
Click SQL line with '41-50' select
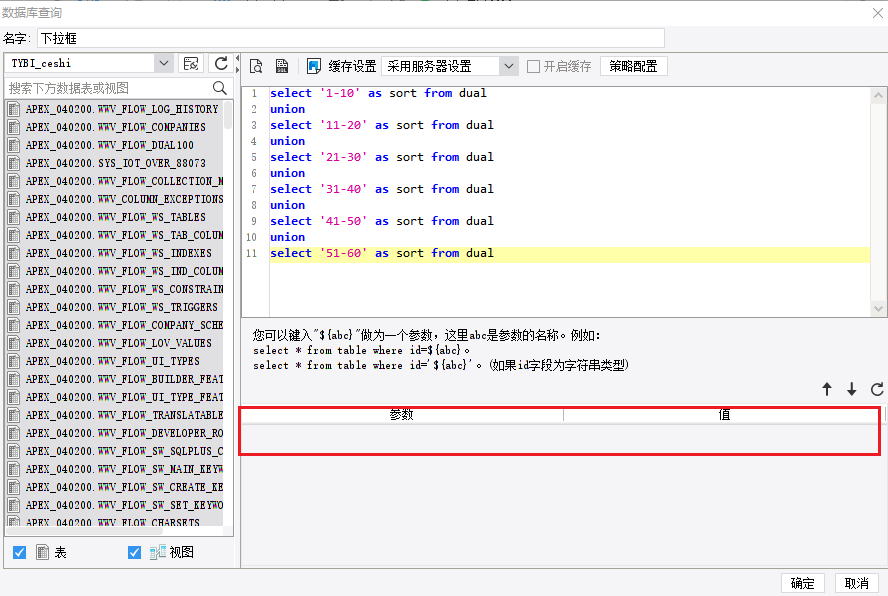pyautogui.click(x=381, y=221)
